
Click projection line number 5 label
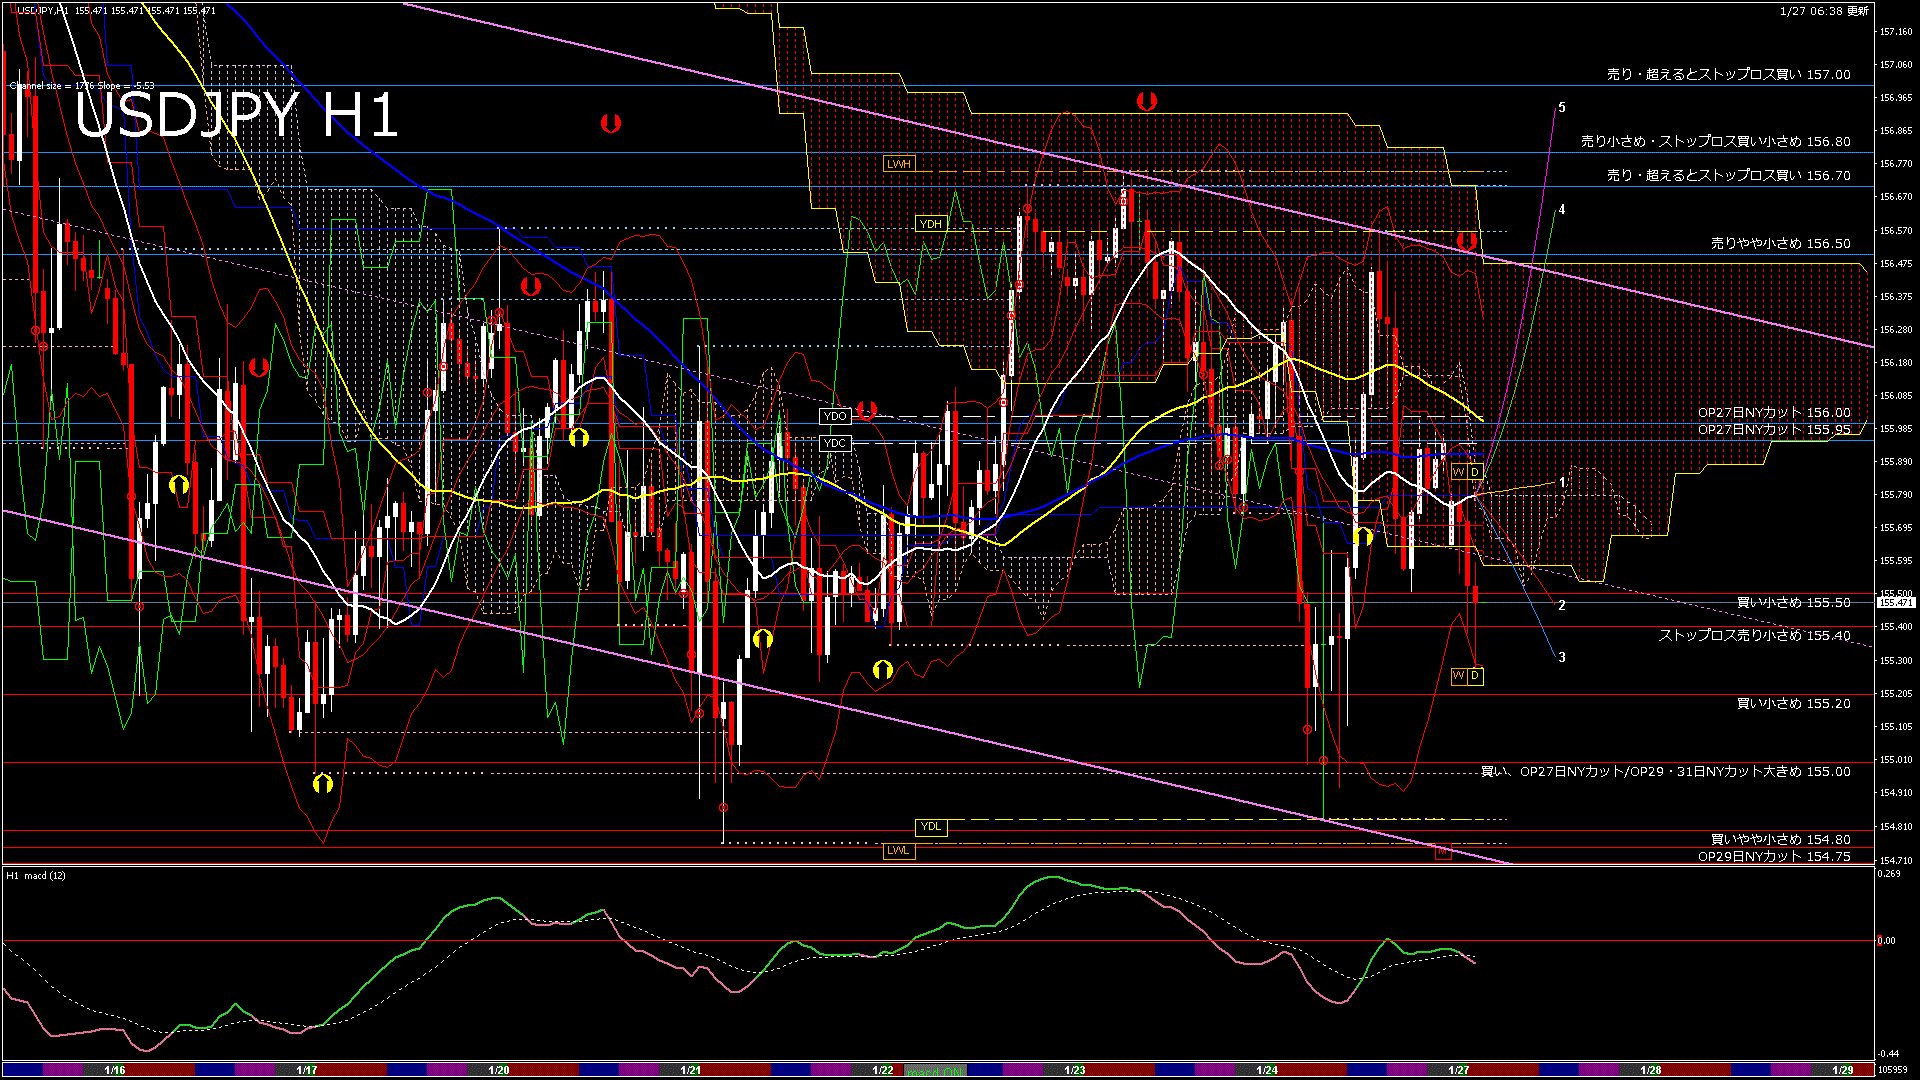point(1562,107)
